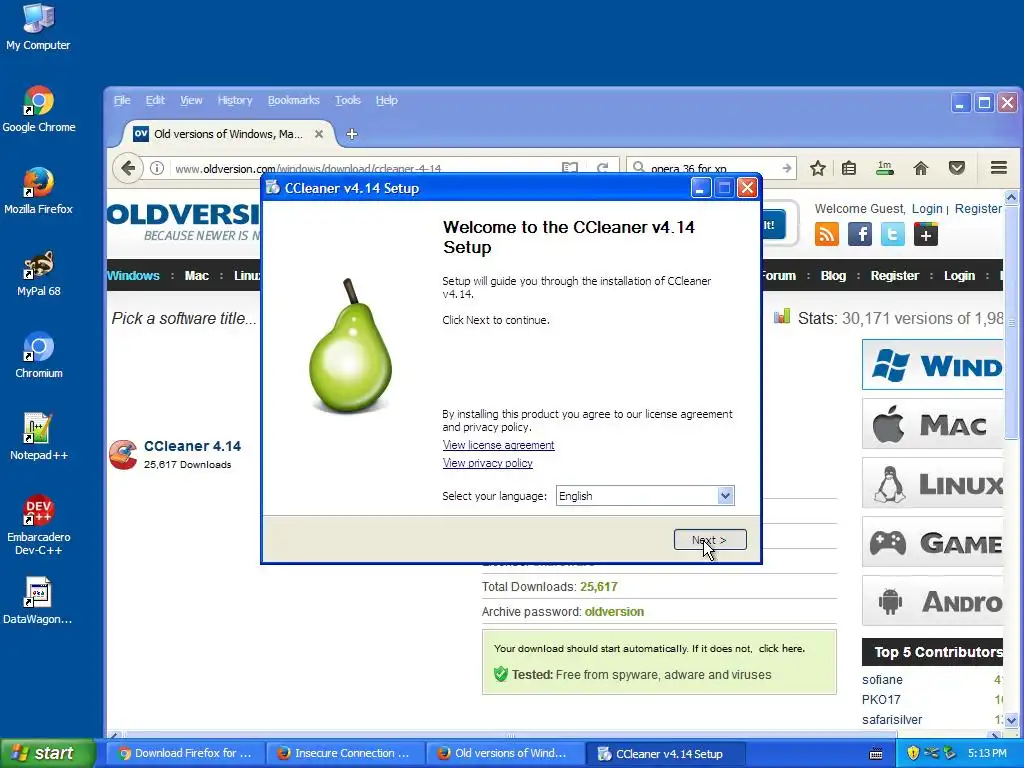
Task: Click the Mozilla Firefox desktop icon
Action: [38, 191]
